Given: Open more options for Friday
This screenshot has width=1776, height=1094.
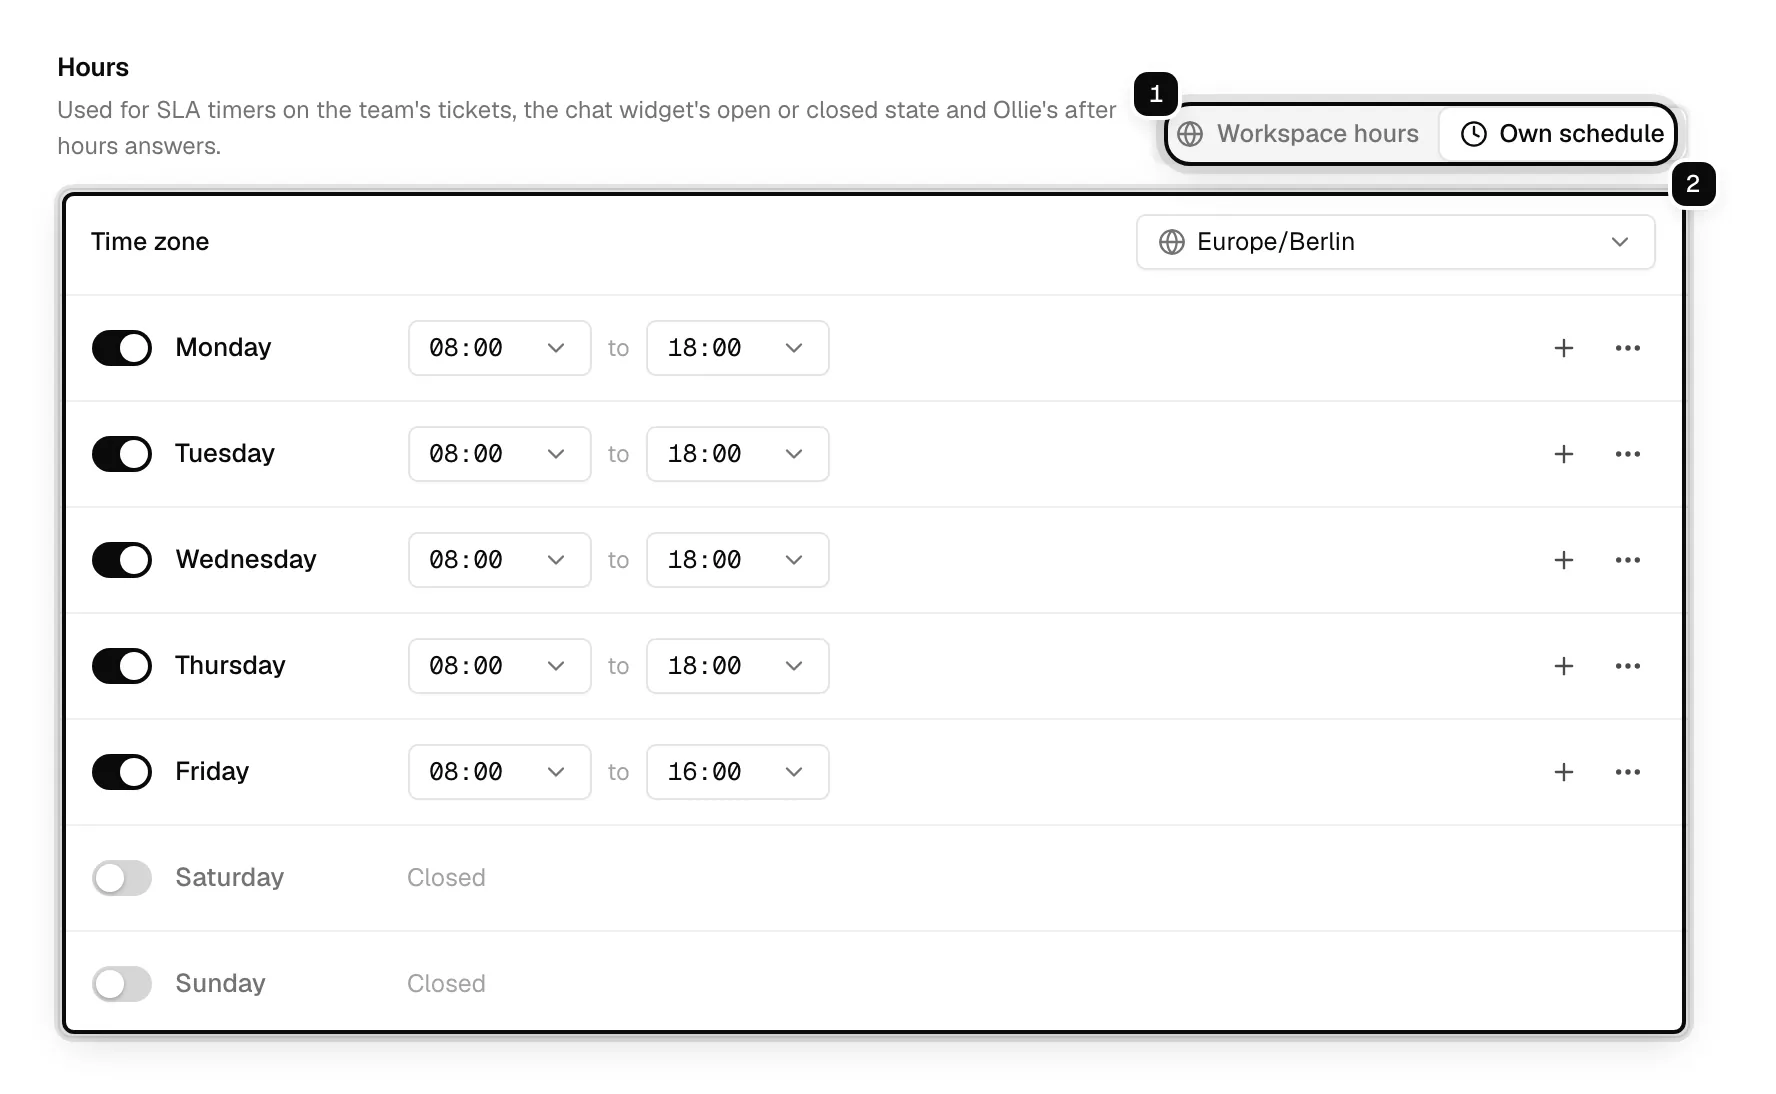Looking at the screenshot, I should [x=1628, y=772].
